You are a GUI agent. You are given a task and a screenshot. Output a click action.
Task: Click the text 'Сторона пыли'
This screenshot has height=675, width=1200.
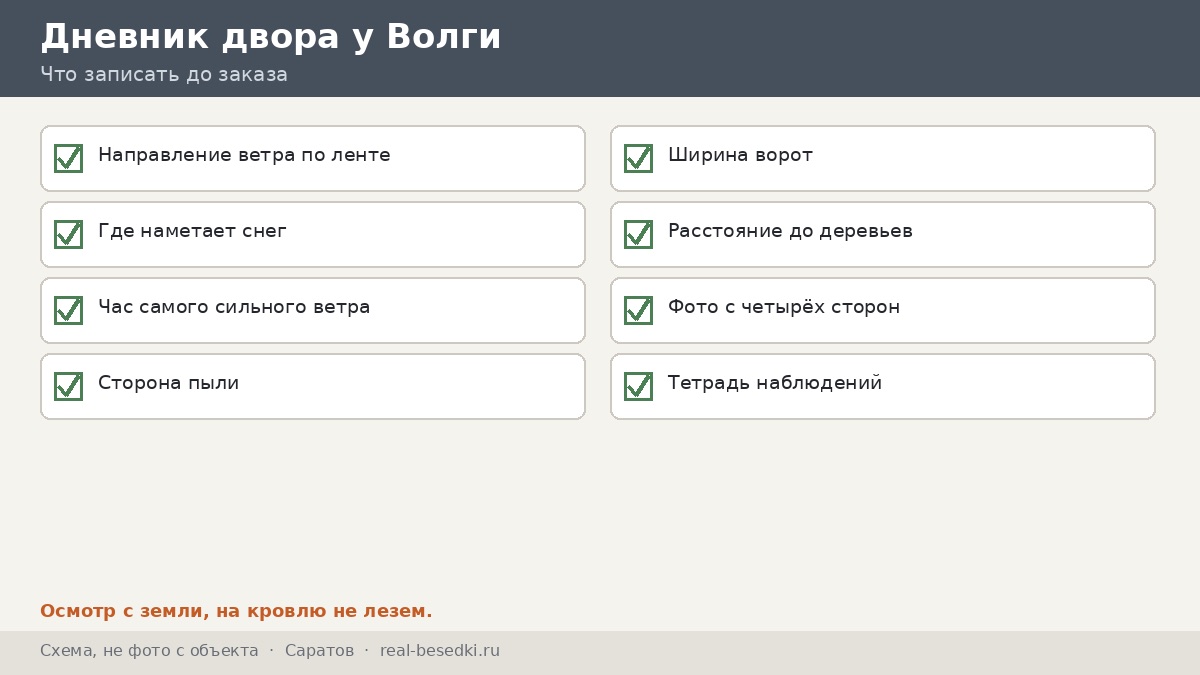(168, 383)
